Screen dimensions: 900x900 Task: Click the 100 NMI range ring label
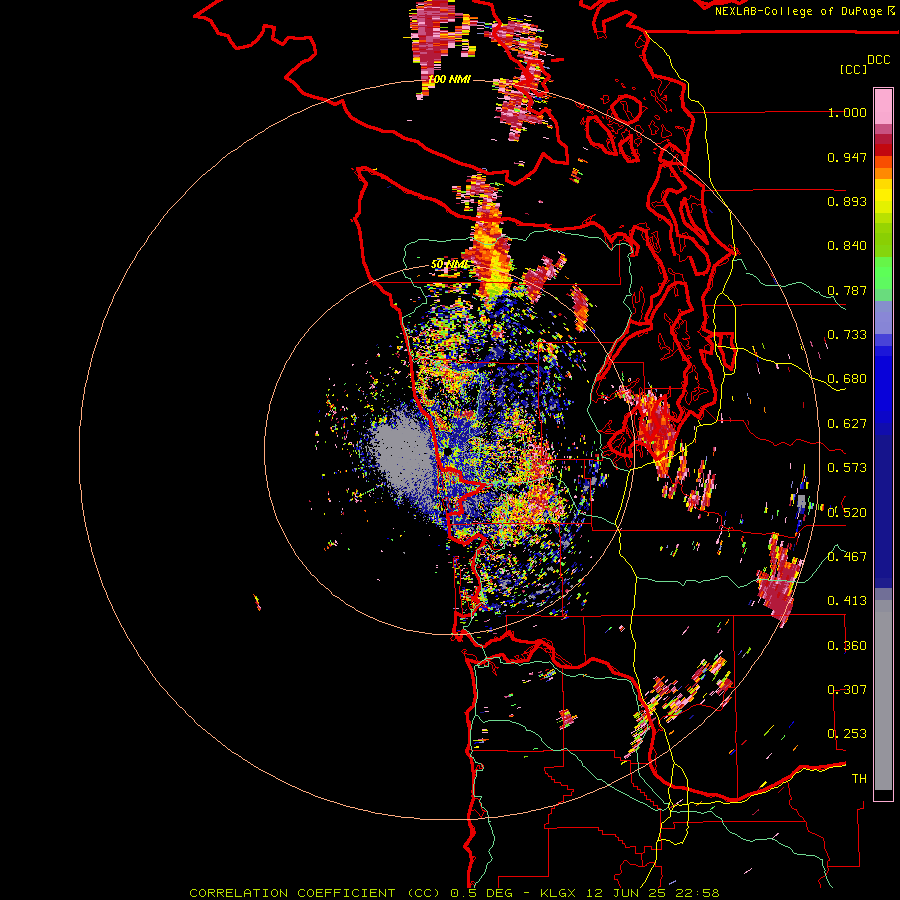449,79
